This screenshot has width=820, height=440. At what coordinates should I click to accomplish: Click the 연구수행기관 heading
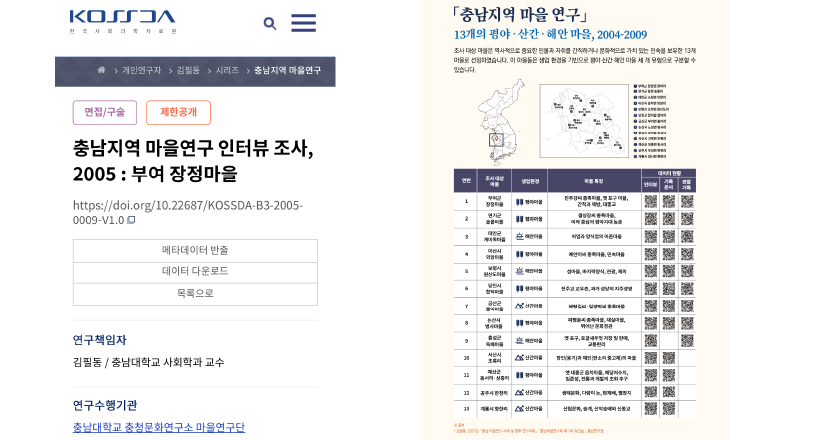coord(105,405)
